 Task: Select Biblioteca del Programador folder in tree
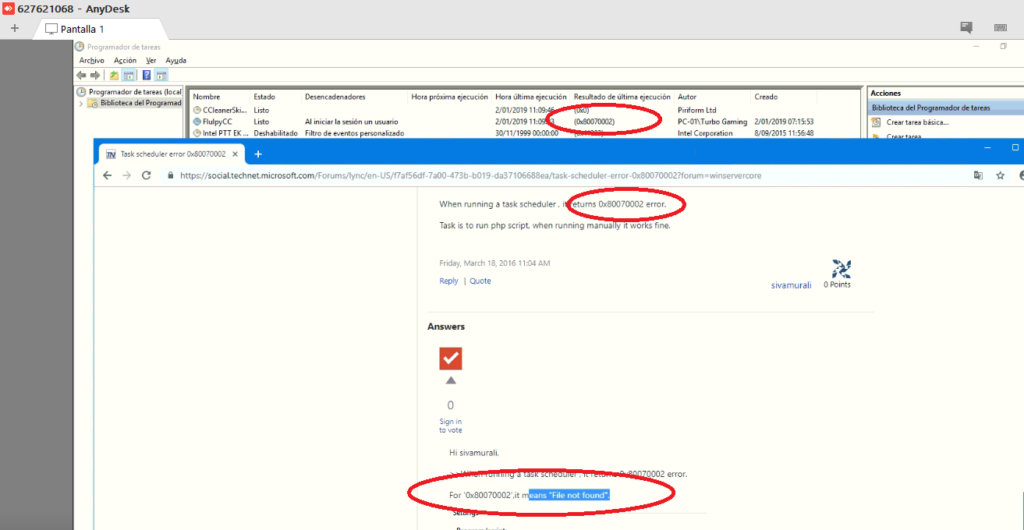click(x=135, y=103)
